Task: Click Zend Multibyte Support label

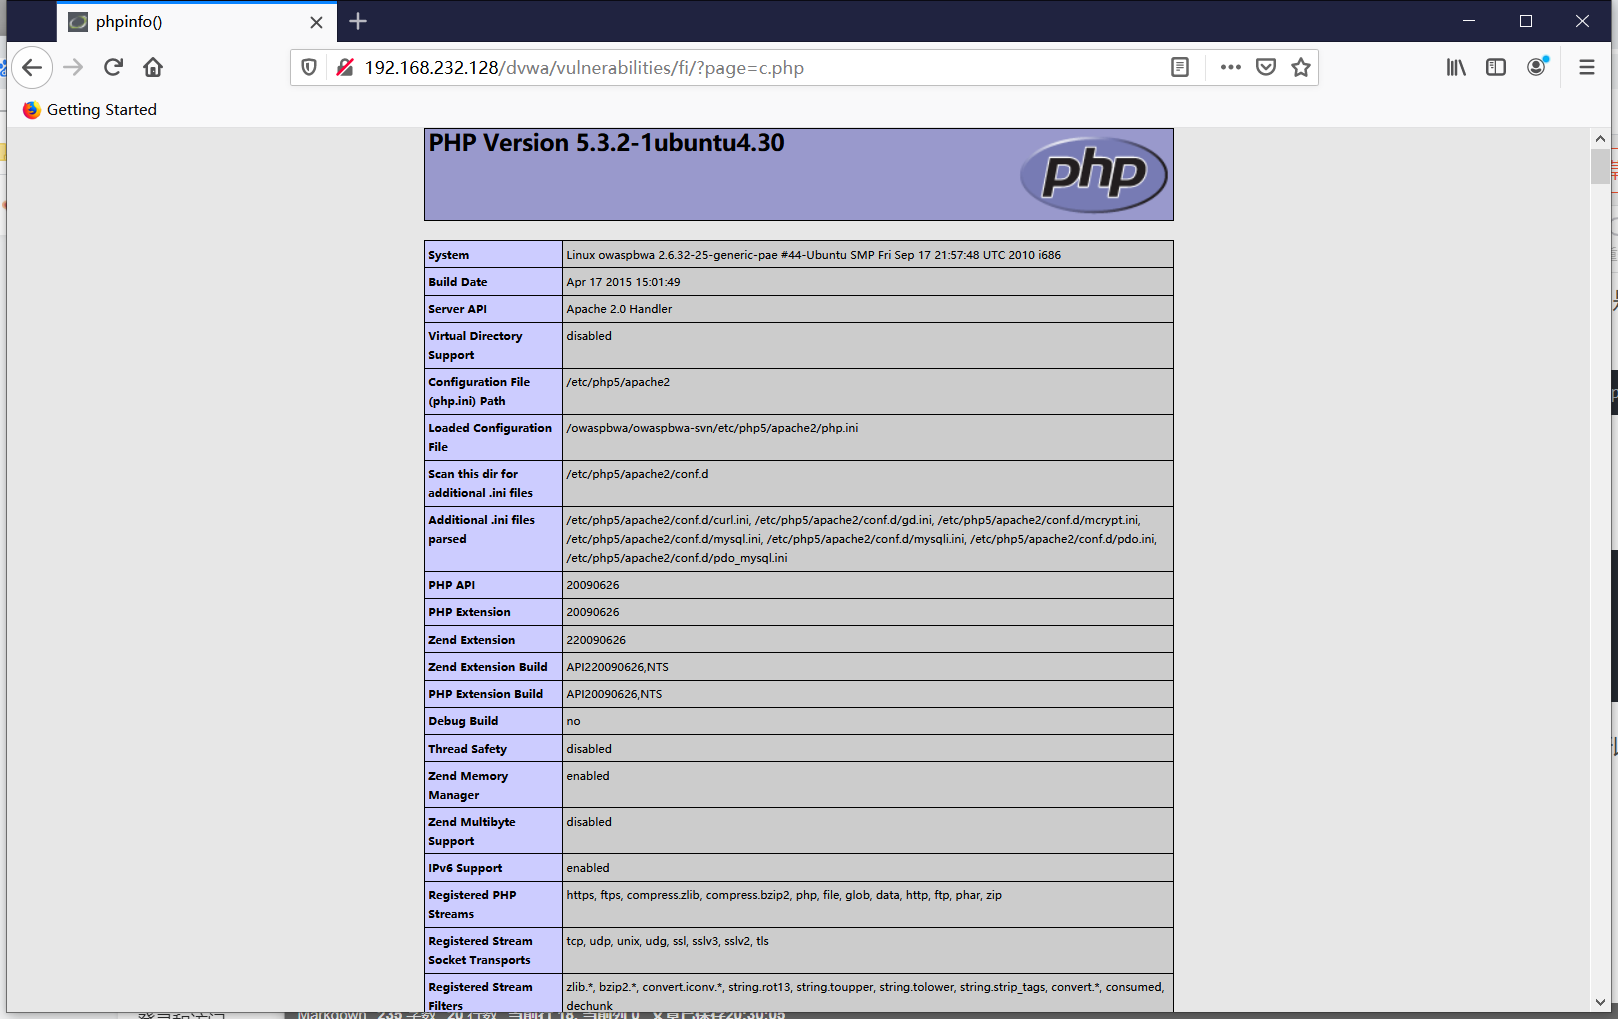Action: pos(472,831)
